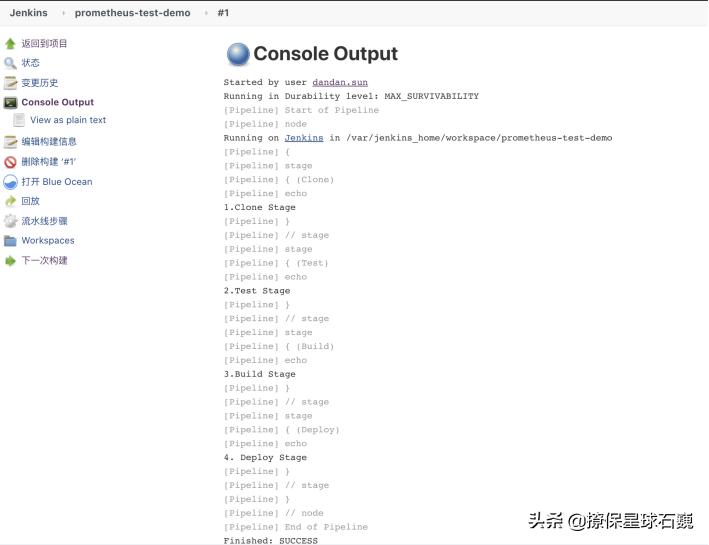The image size is (709, 545).
Task: Click the gear pipeline steps icon
Action: [10, 221]
